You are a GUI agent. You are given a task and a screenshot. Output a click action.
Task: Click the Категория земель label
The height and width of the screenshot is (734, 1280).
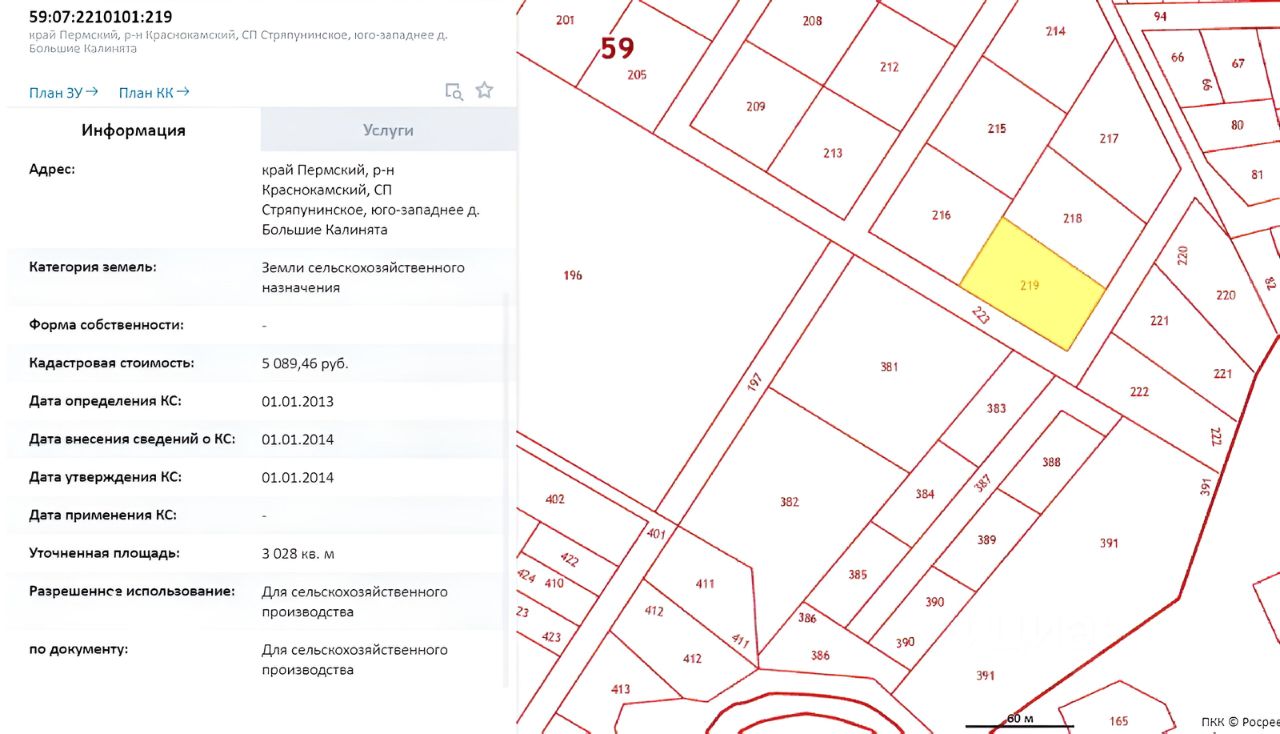[93, 267]
